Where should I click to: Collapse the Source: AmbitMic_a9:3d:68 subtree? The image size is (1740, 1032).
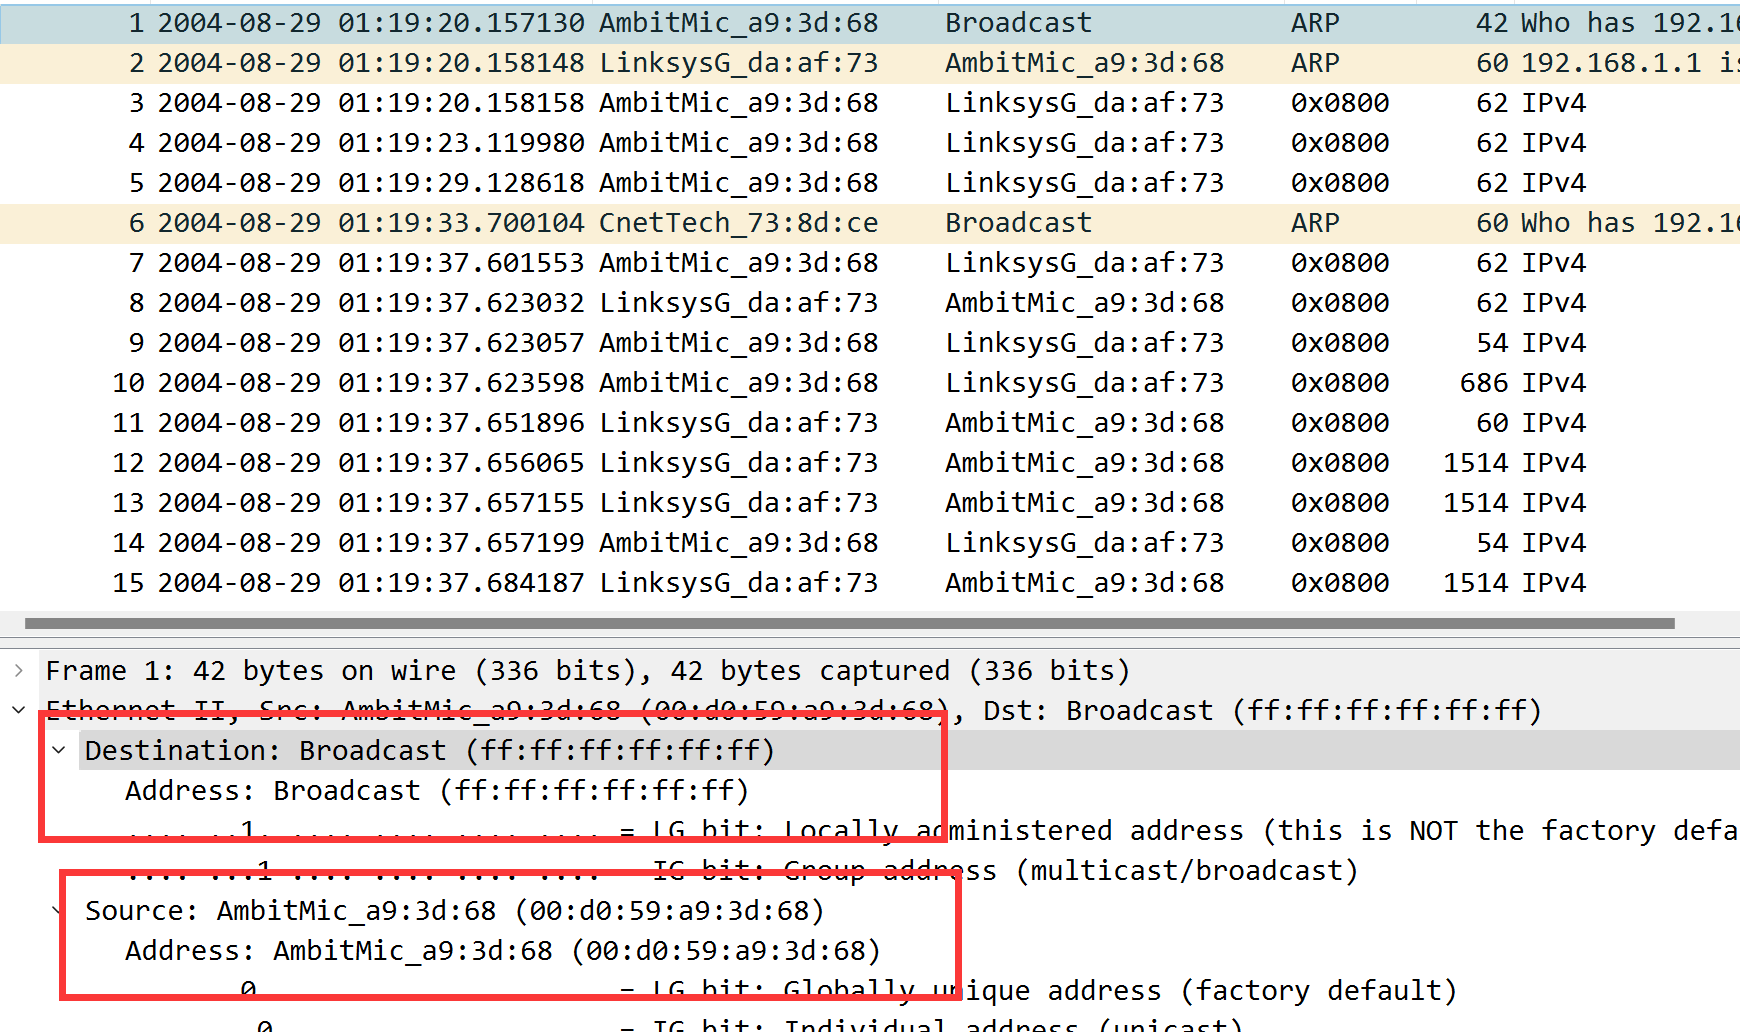point(58,910)
